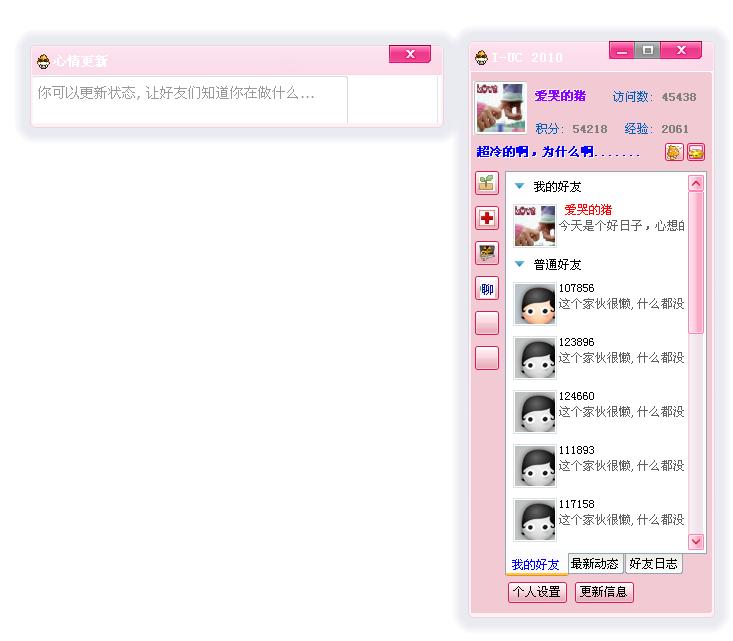Click the signature 今天是个好日子，心想
733x641 pixels.
click(622, 226)
